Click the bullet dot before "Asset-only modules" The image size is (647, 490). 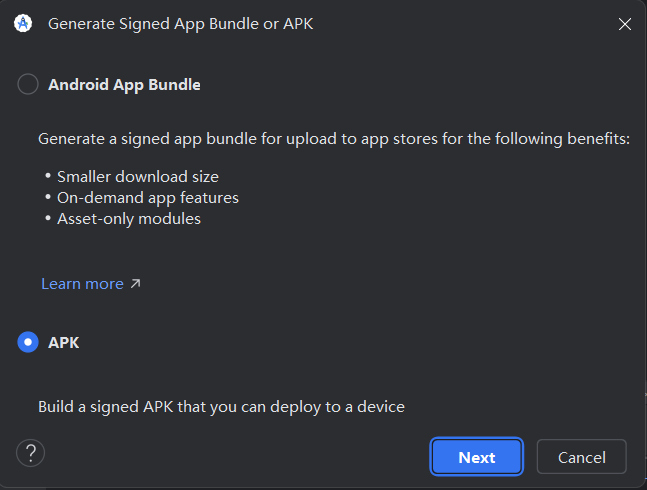coord(48,218)
